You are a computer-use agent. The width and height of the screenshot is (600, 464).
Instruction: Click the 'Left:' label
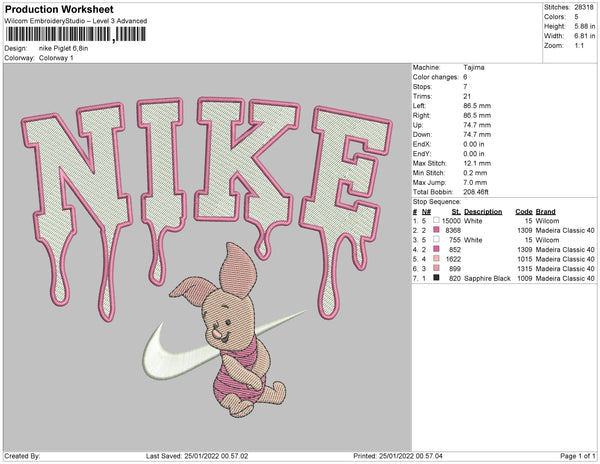[x=419, y=106]
